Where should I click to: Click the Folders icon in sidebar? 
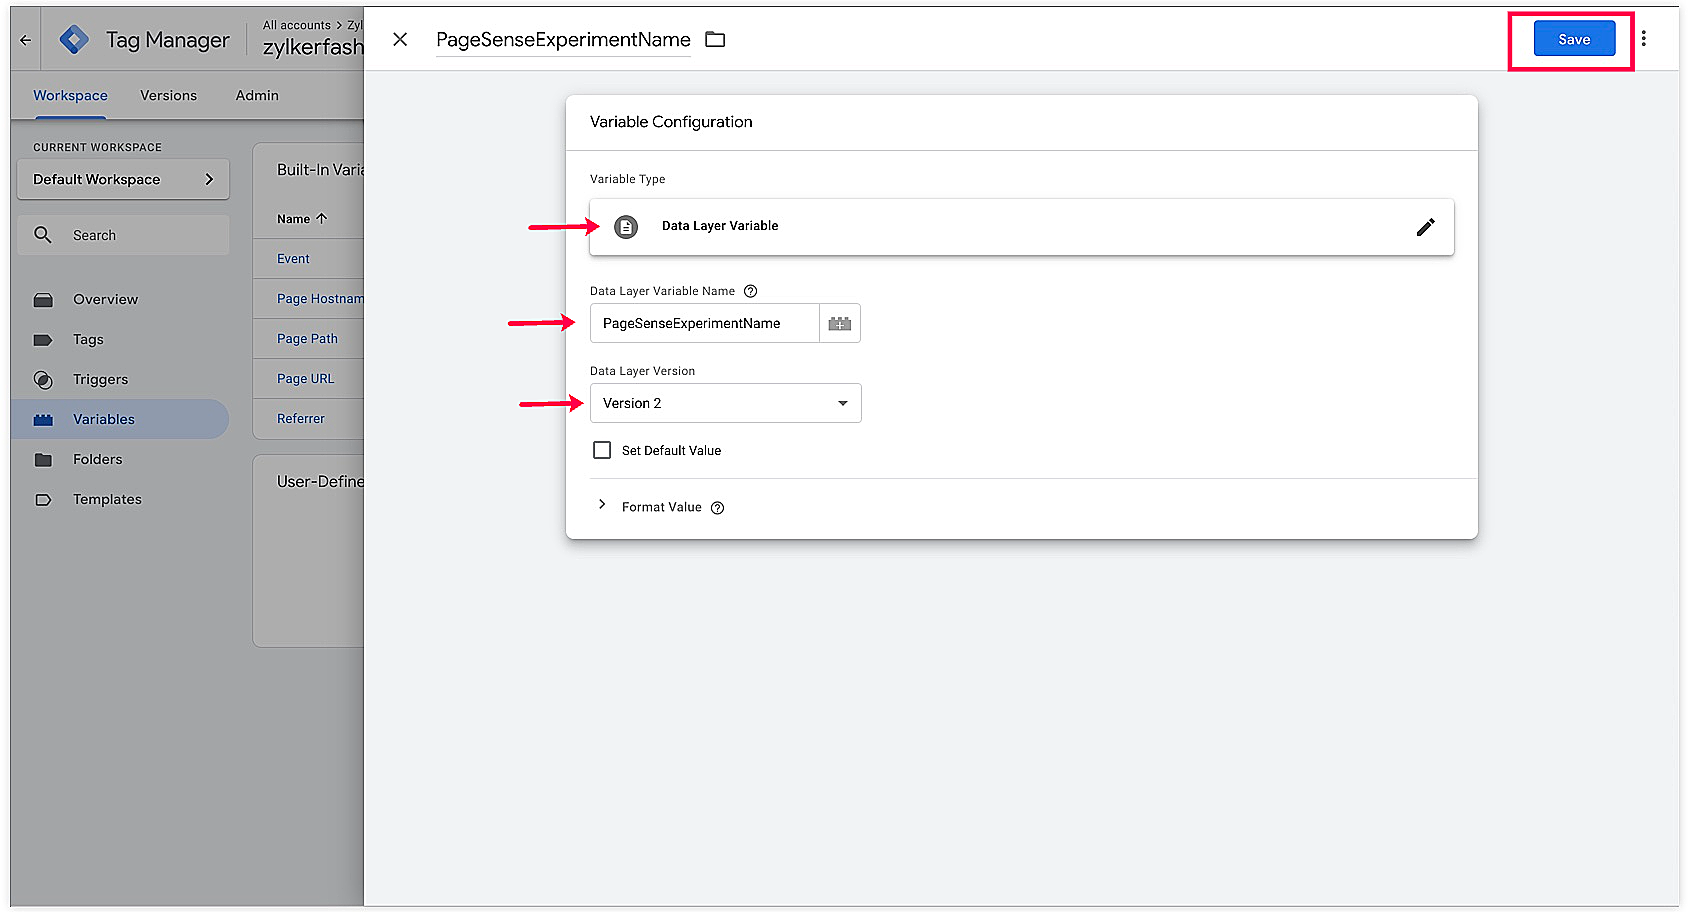43,460
